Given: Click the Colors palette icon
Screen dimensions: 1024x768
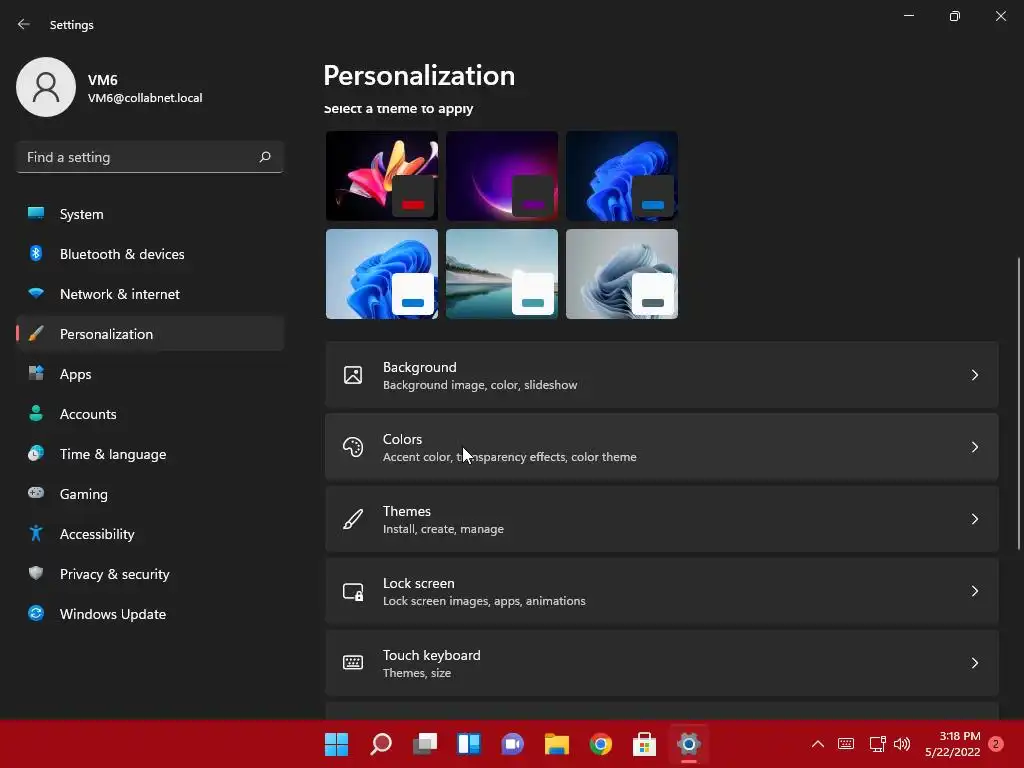Looking at the screenshot, I should (353, 447).
